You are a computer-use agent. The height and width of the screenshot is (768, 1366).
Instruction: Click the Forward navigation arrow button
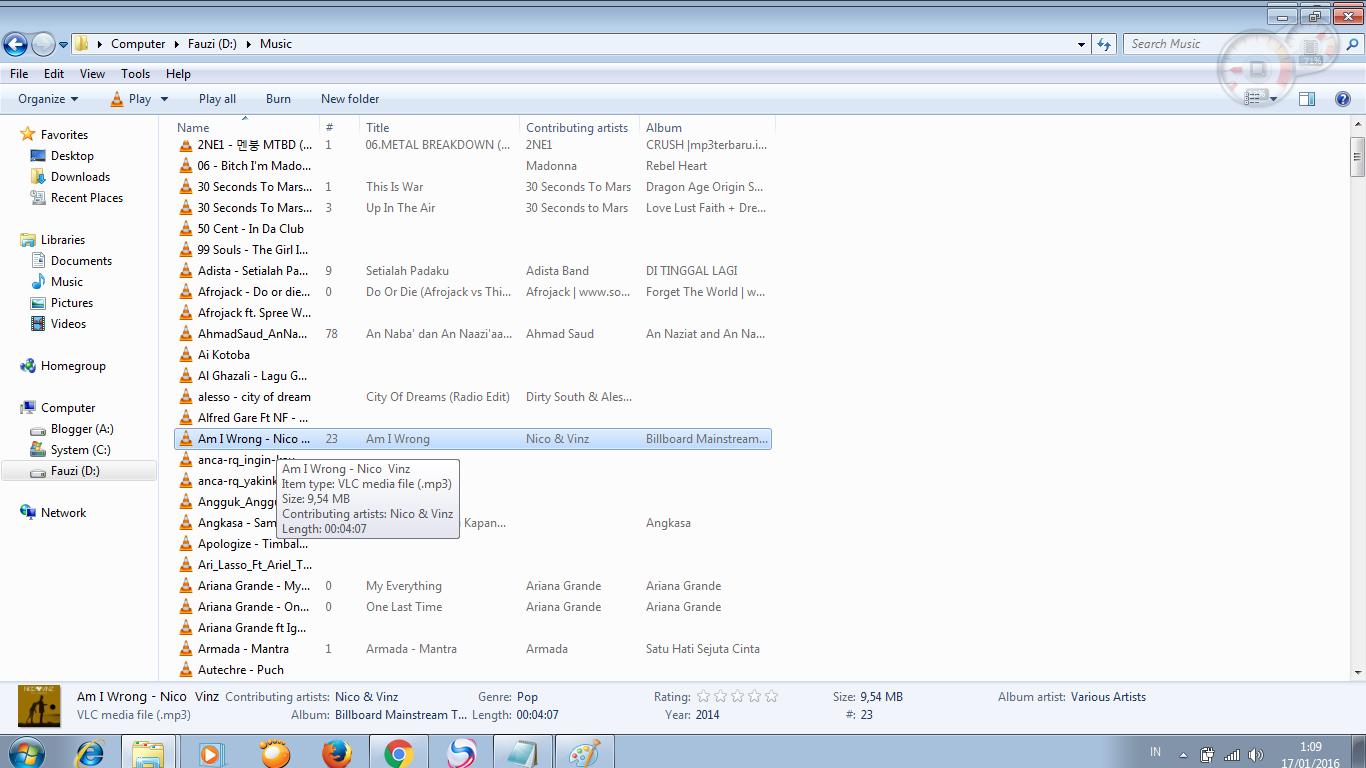pos(43,44)
